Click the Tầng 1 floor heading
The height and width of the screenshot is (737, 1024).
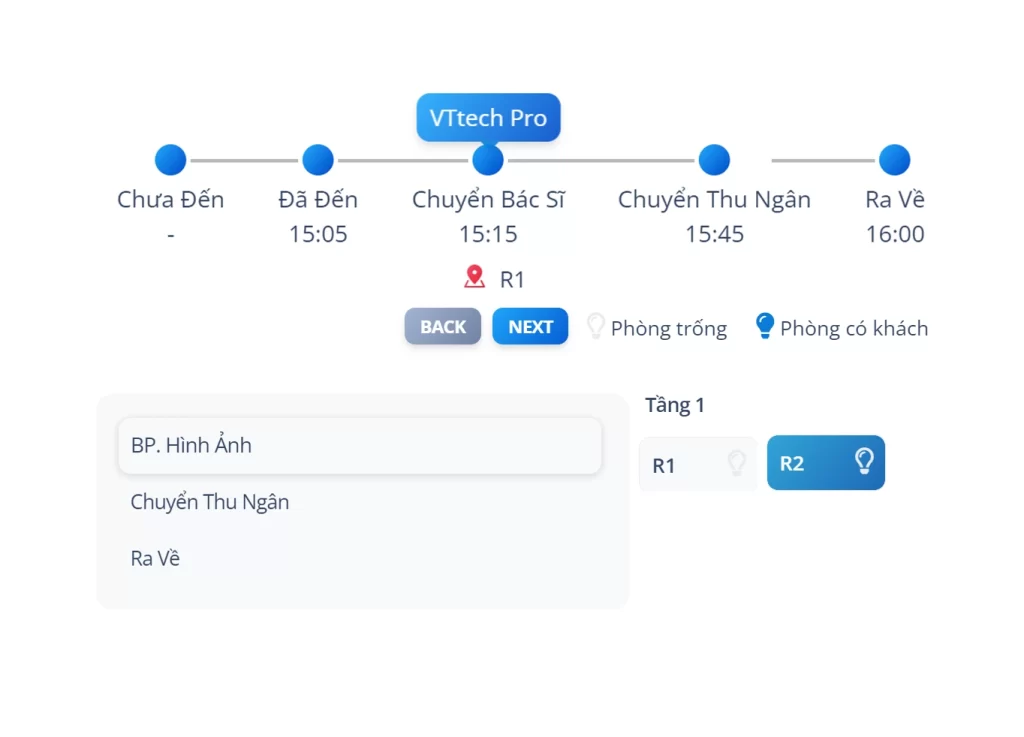click(x=675, y=405)
